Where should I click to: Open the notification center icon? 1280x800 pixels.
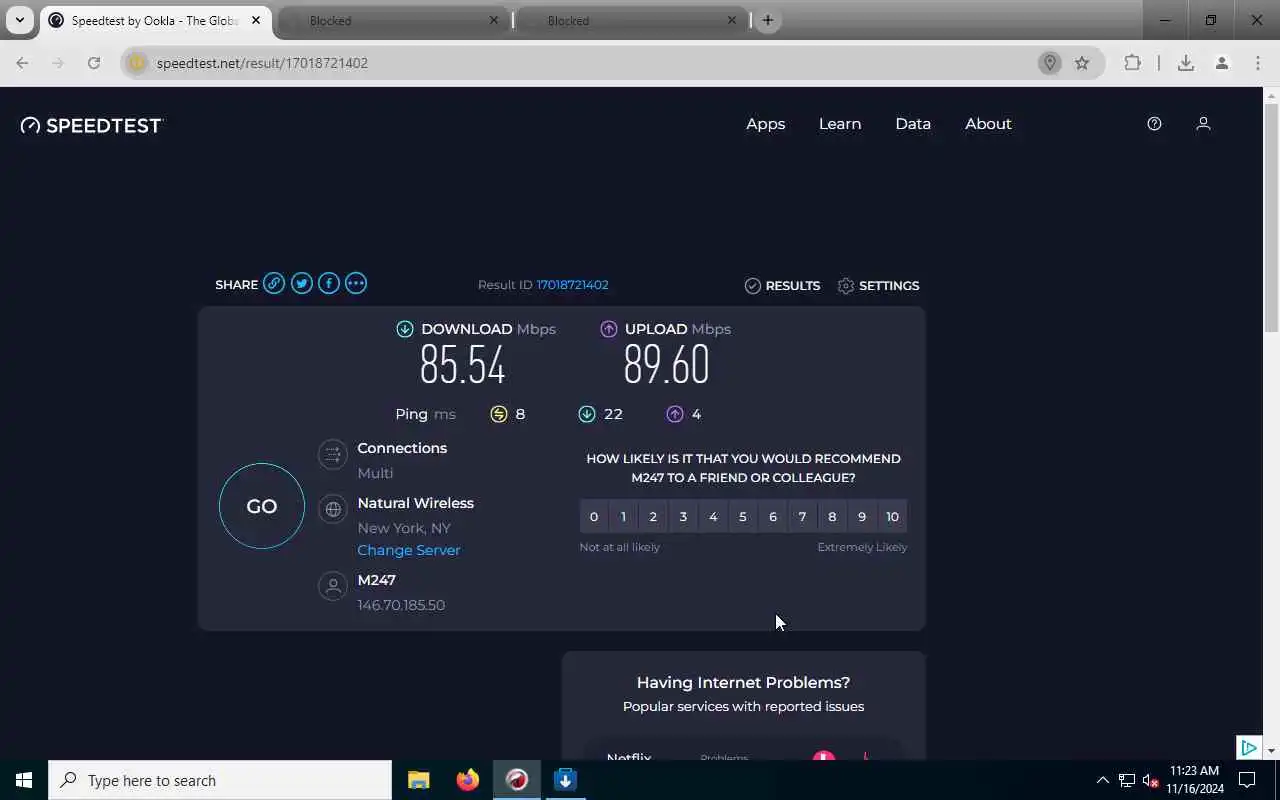(1247, 780)
